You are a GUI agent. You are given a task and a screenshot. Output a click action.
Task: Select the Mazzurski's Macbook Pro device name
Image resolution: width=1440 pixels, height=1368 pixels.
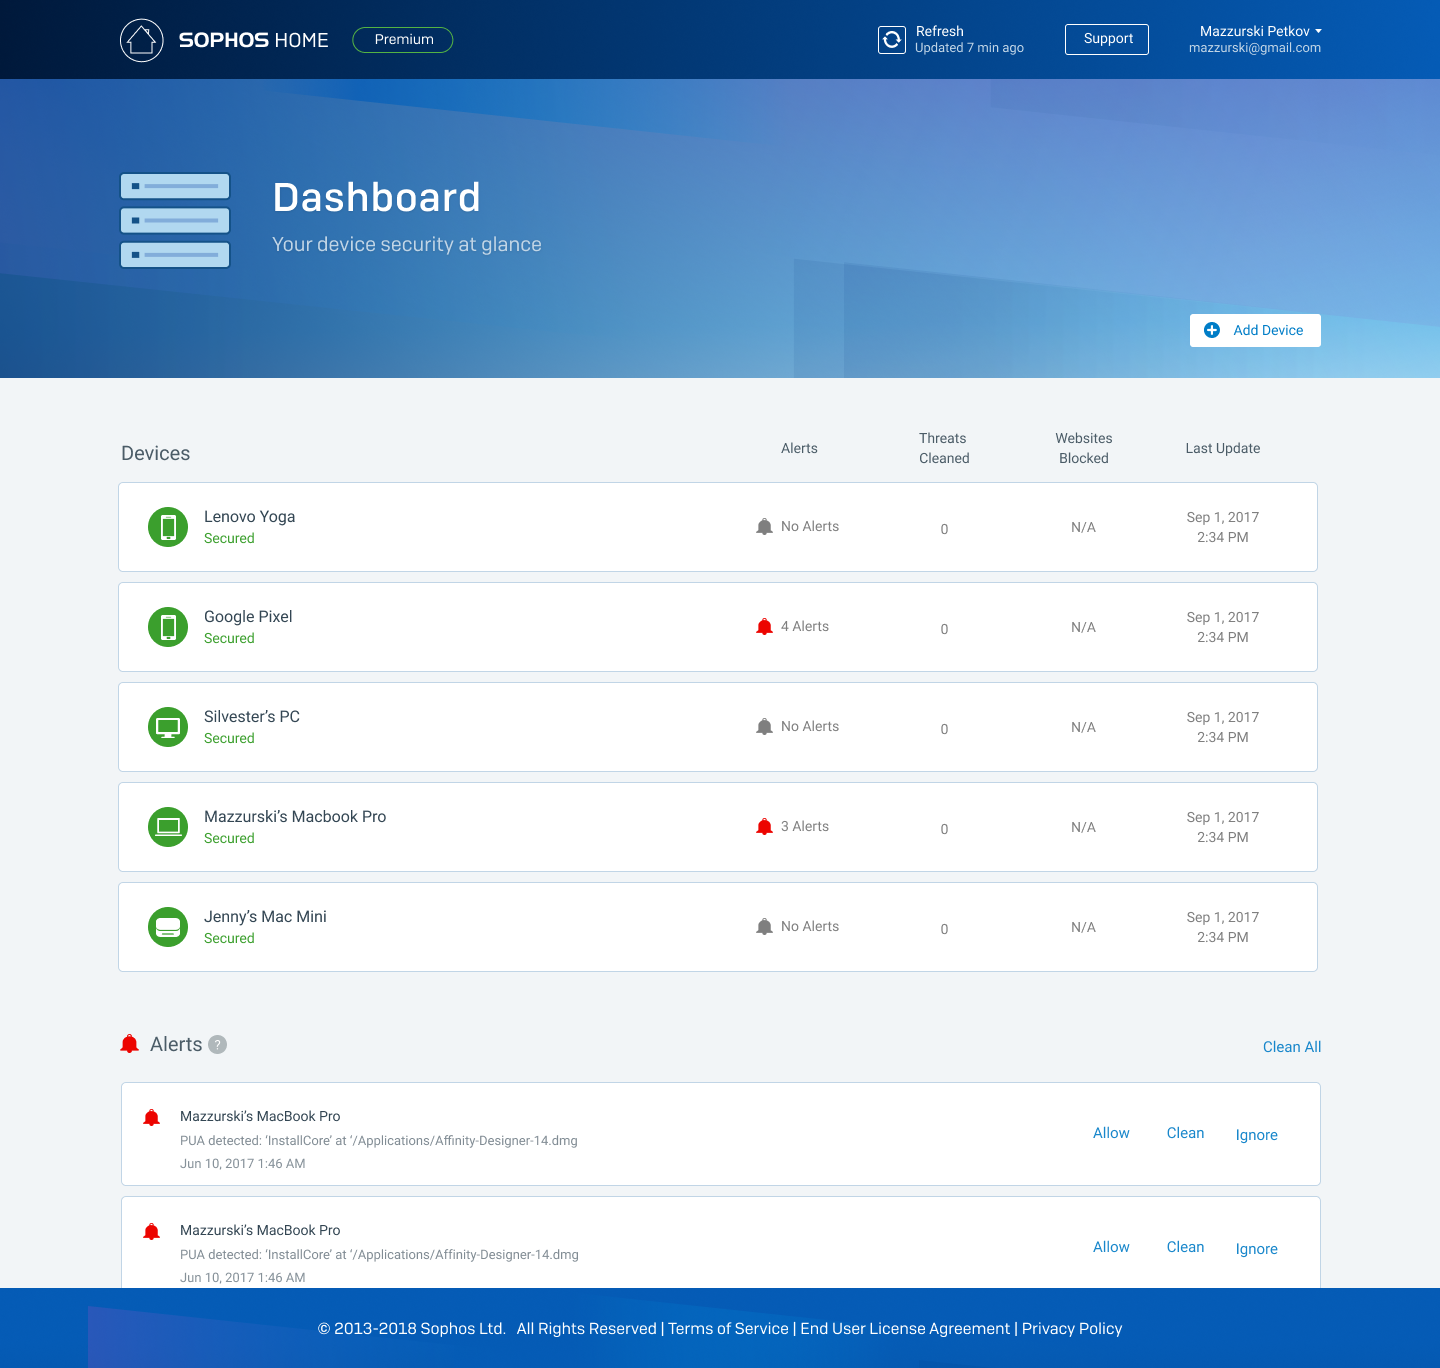295,817
